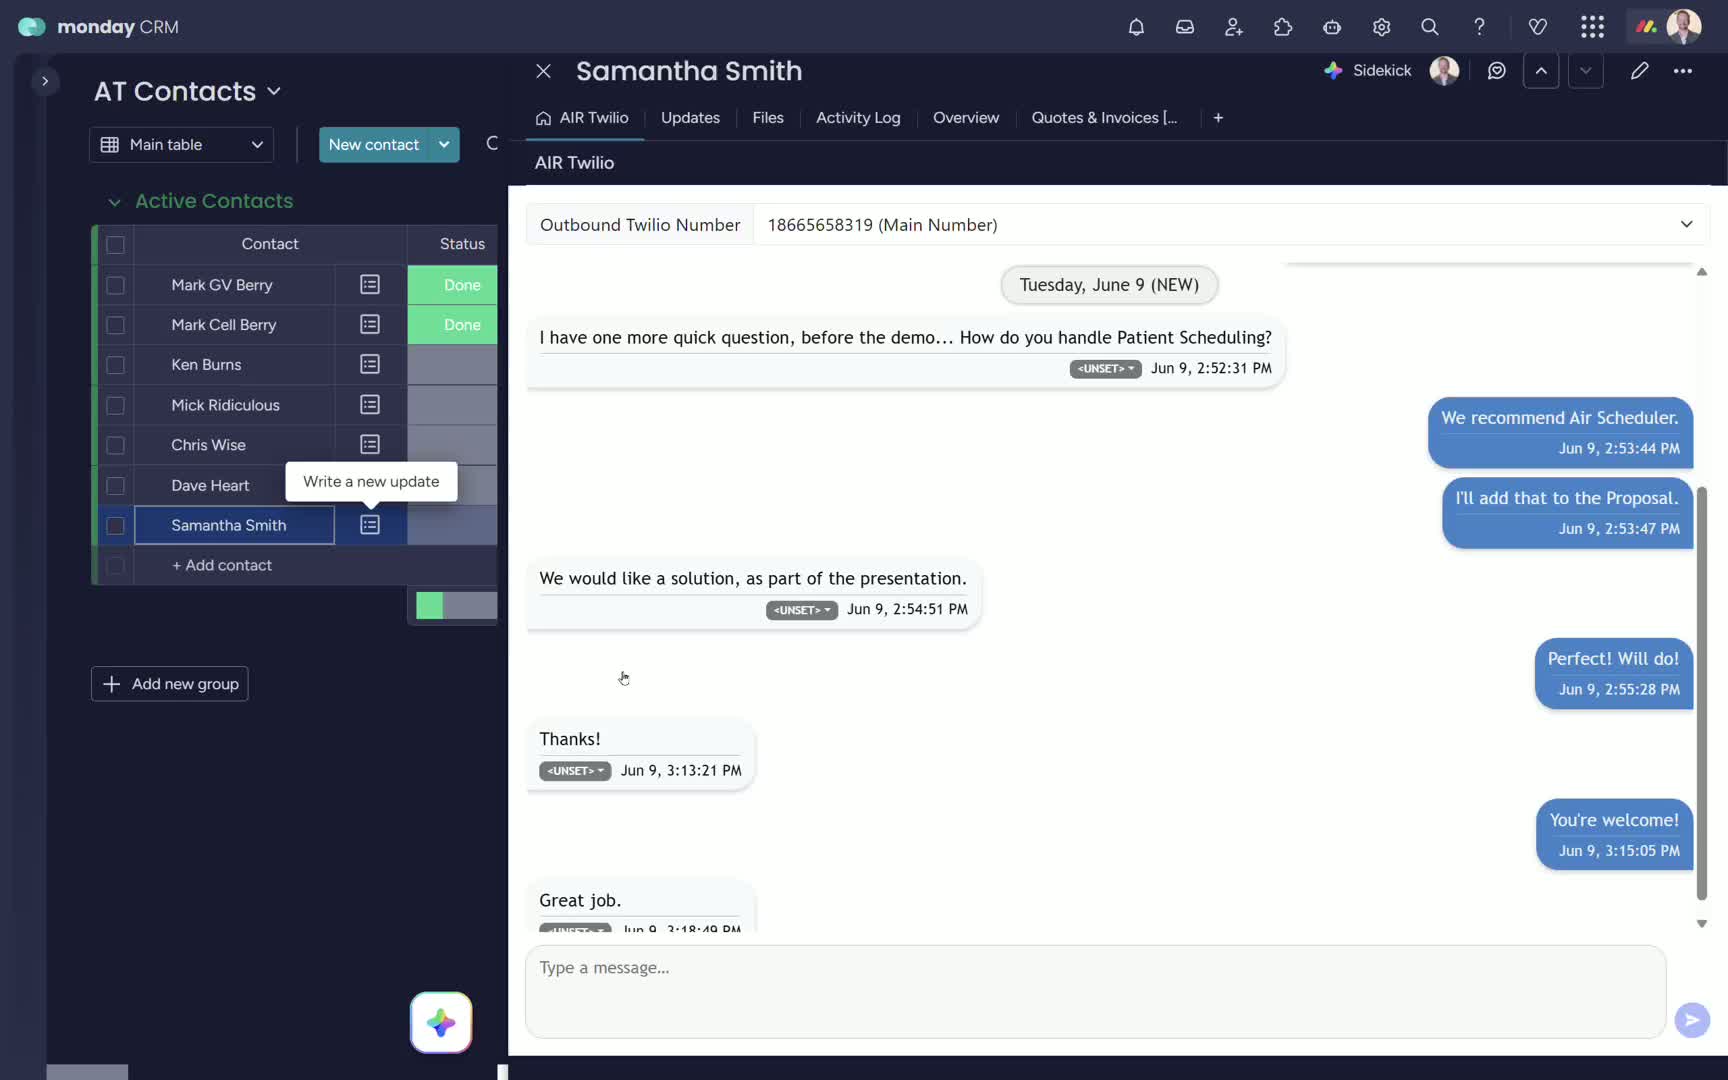Image resolution: width=1728 pixels, height=1080 pixels.
Task: Switch to the Updates tab
Action: (x=690, y=118)
